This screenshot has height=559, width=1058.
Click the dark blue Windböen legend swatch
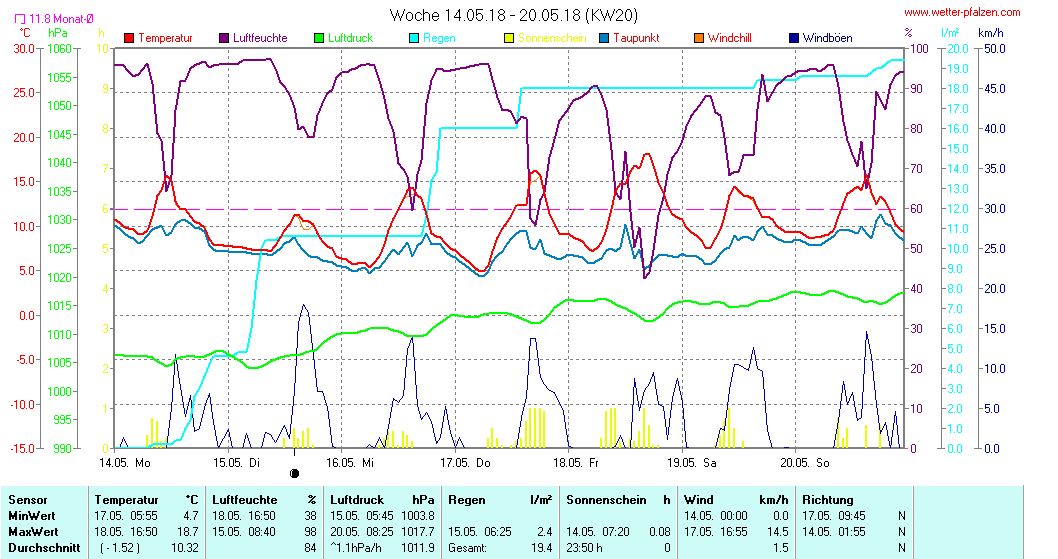[x=794, y=38]
